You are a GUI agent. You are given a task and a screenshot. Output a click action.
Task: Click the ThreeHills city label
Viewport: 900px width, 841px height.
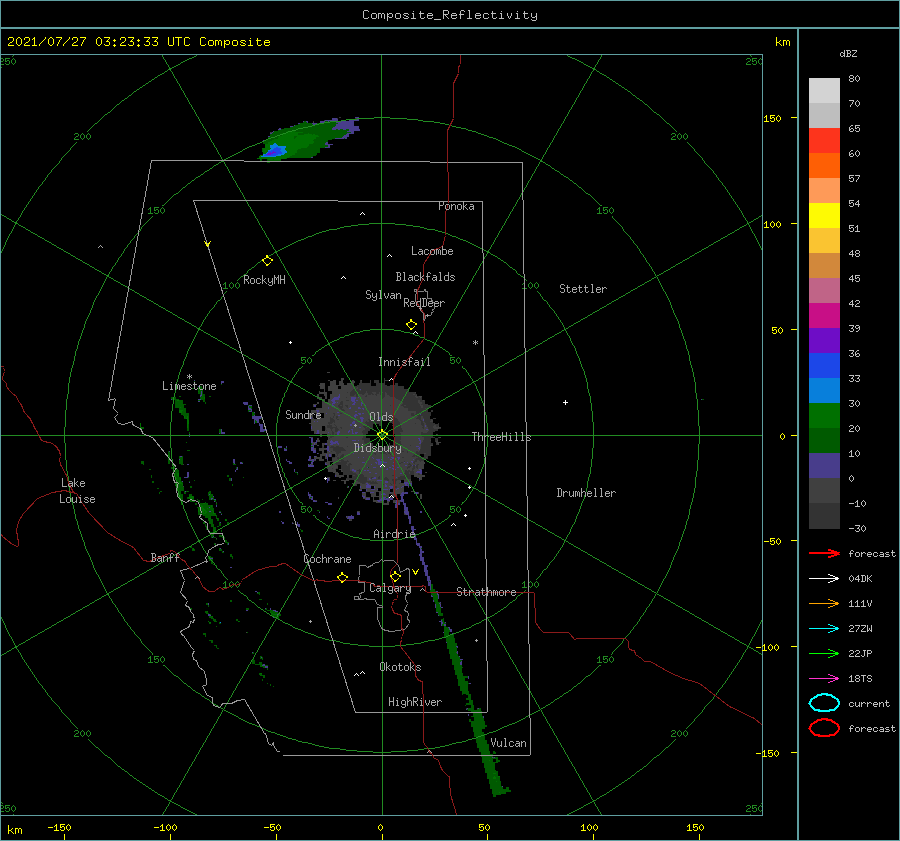coord(502,437)
